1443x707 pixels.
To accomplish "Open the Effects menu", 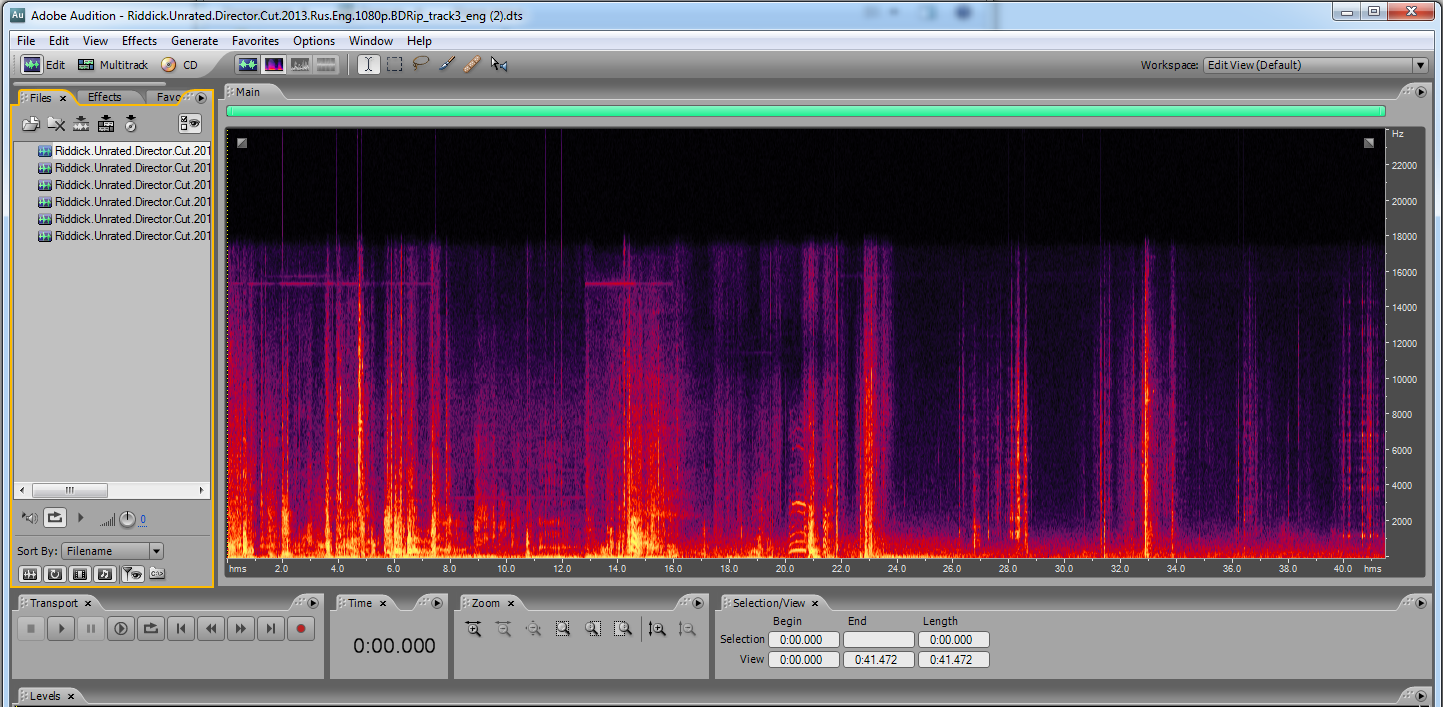I will tap(139, 41).
